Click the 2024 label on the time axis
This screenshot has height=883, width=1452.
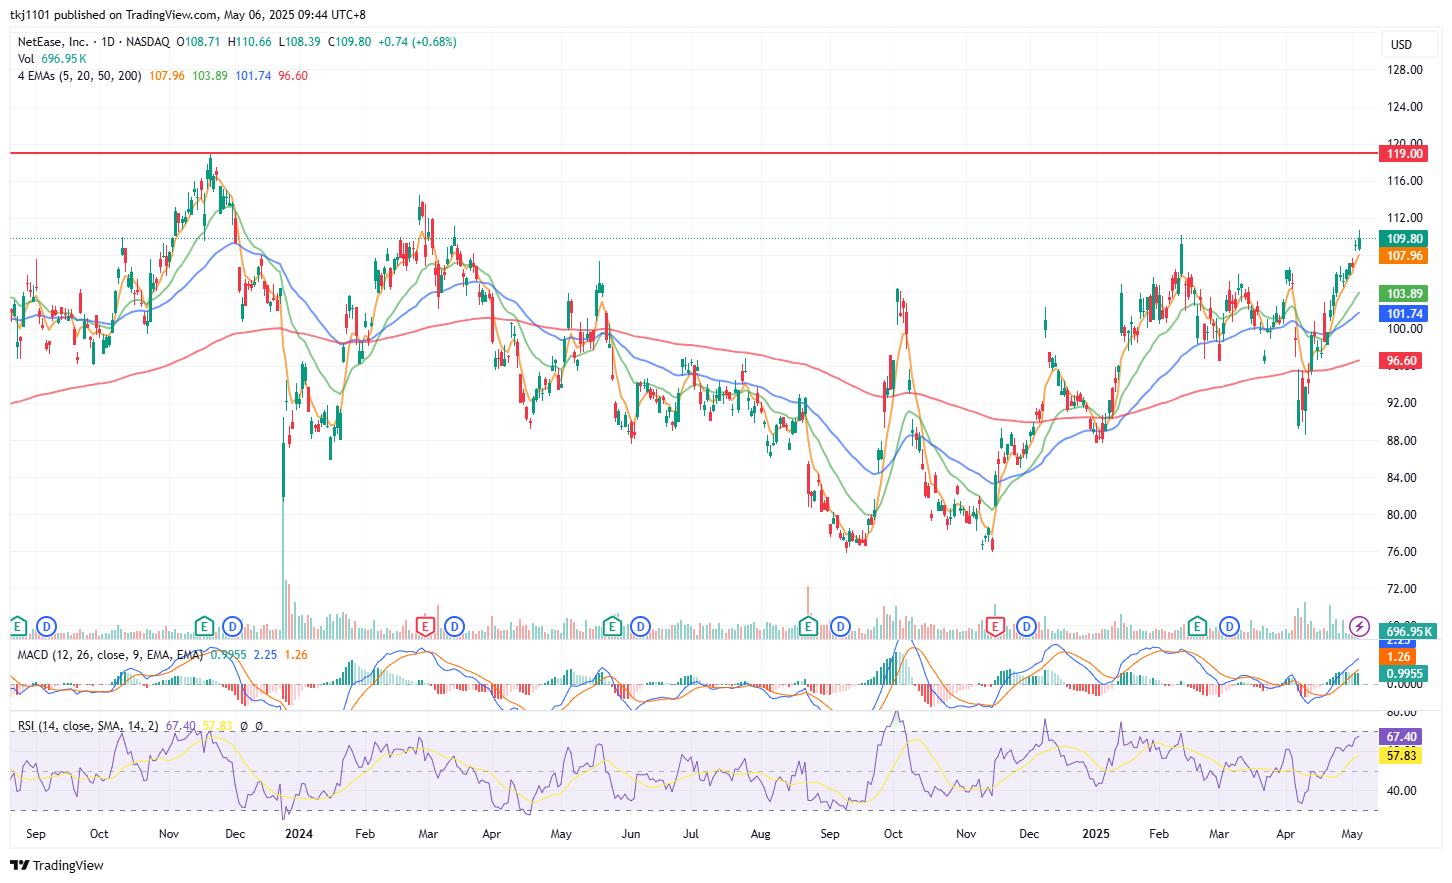[x=298, y=834]
